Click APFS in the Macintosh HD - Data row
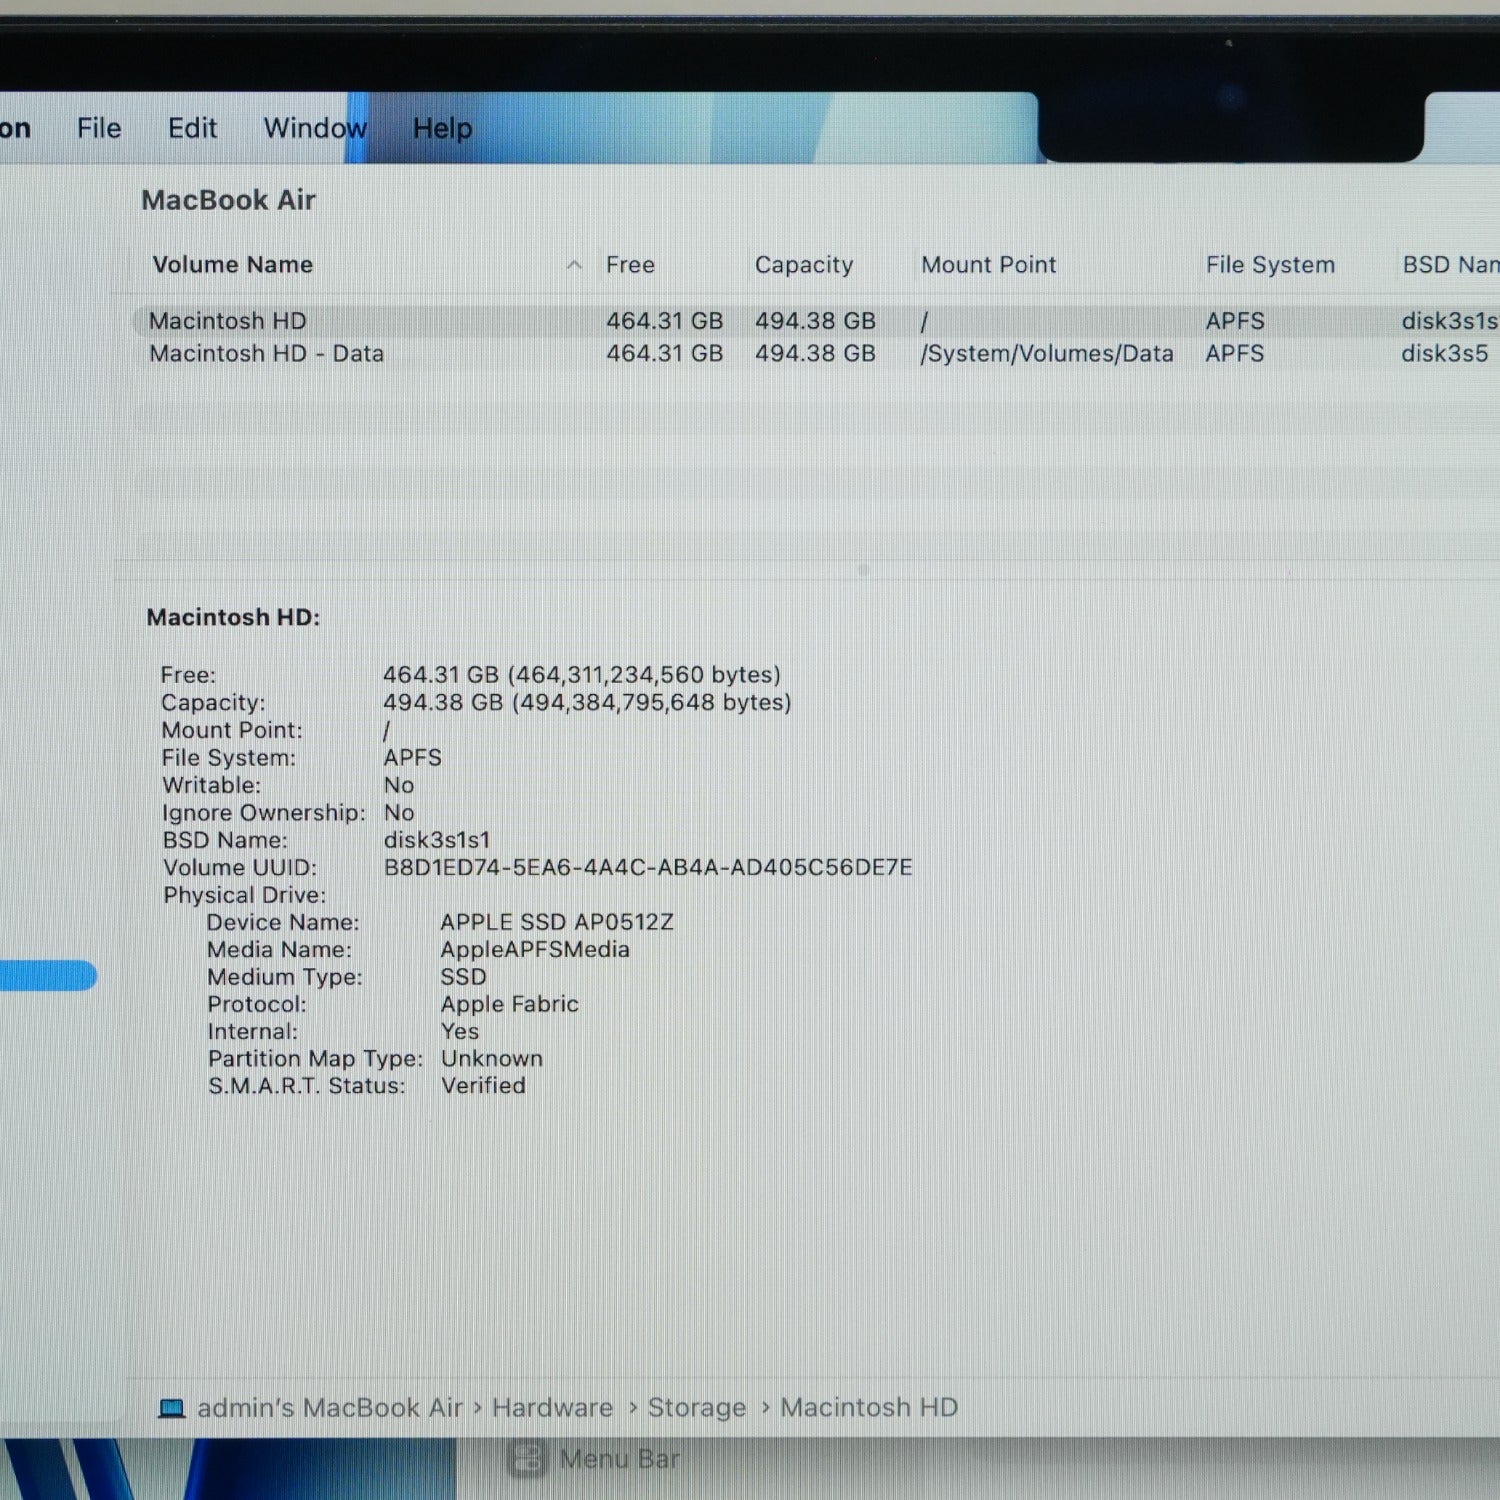Screen dimensions: 1500x1500 (x=1235, y=354)
